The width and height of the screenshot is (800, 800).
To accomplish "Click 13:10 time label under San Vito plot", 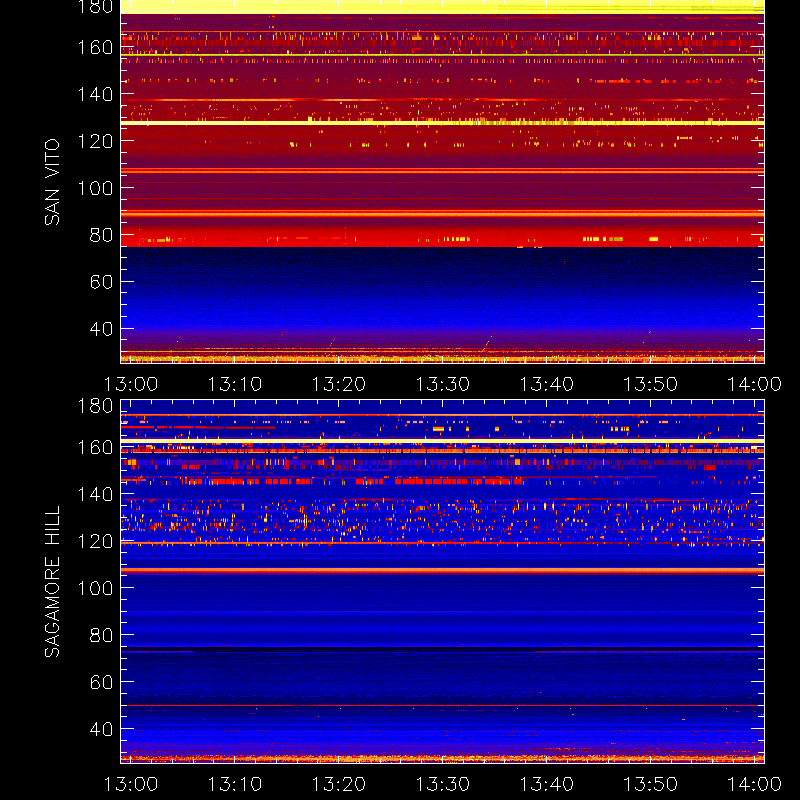I will point(235,384).
